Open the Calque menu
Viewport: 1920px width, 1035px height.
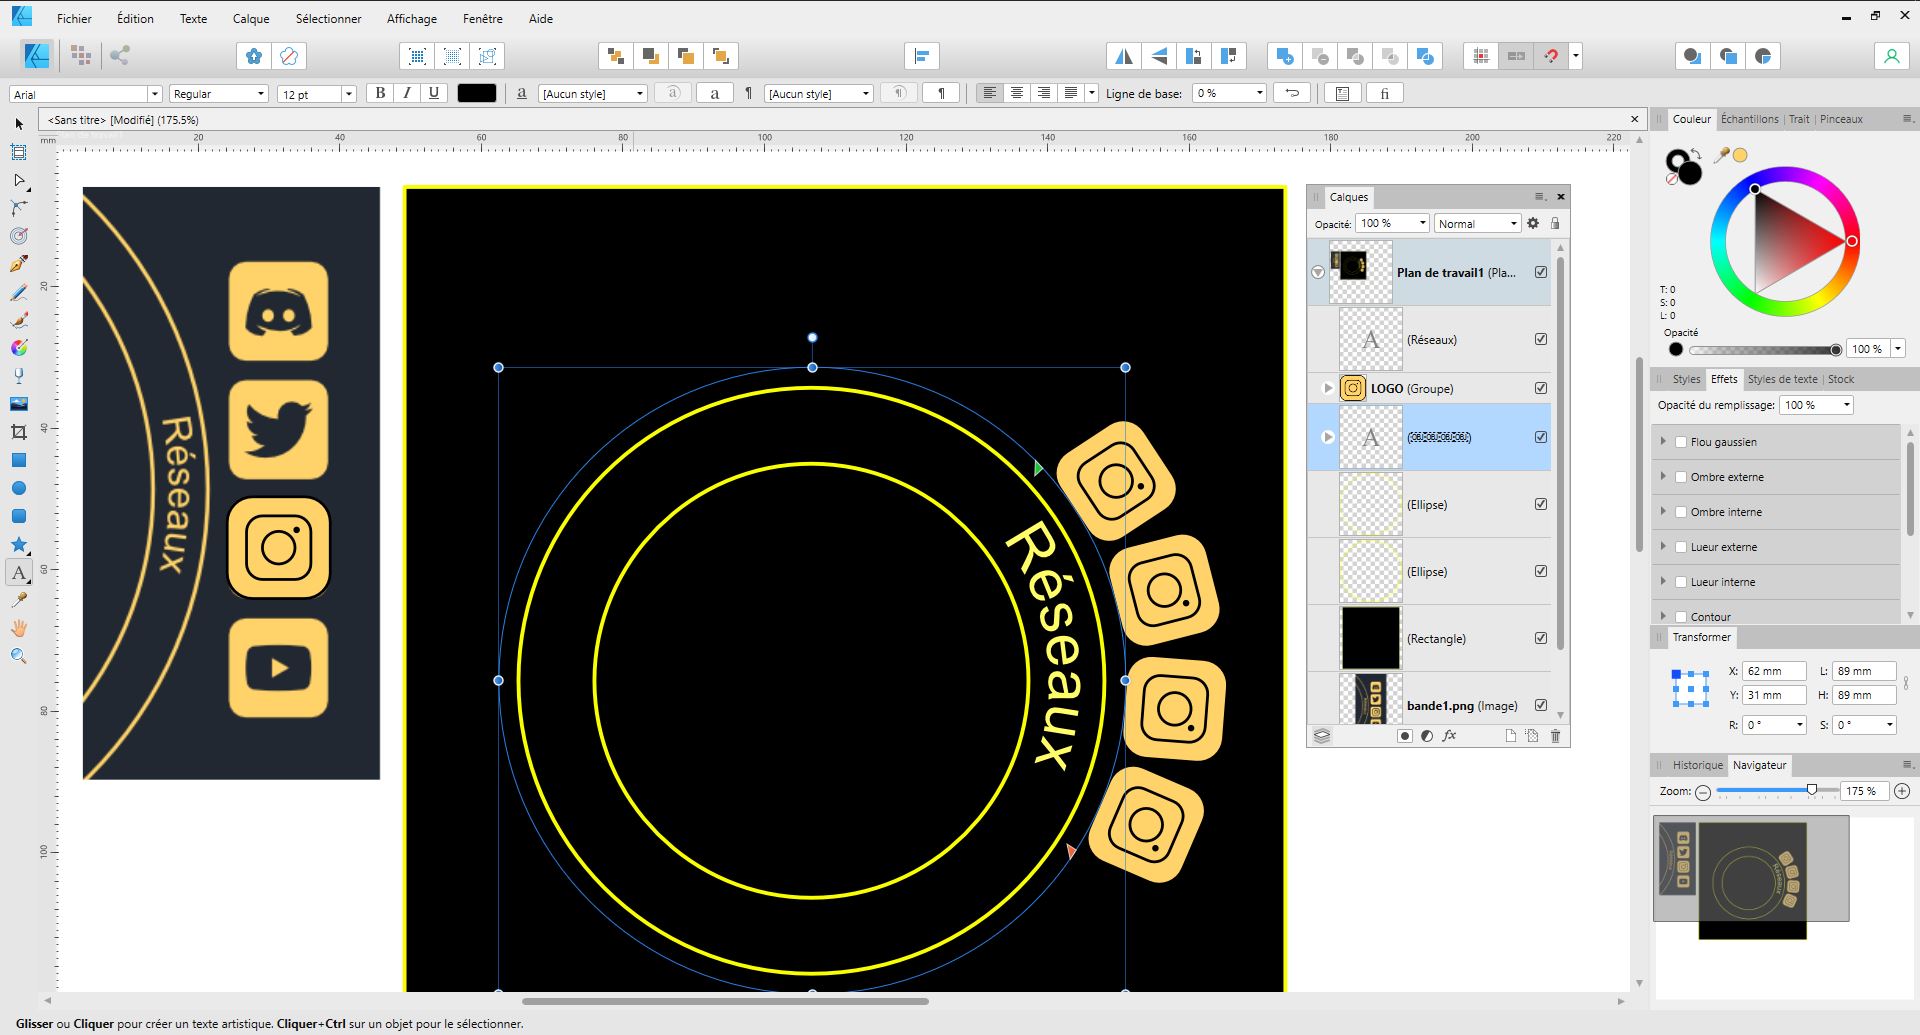pos(251,18)
